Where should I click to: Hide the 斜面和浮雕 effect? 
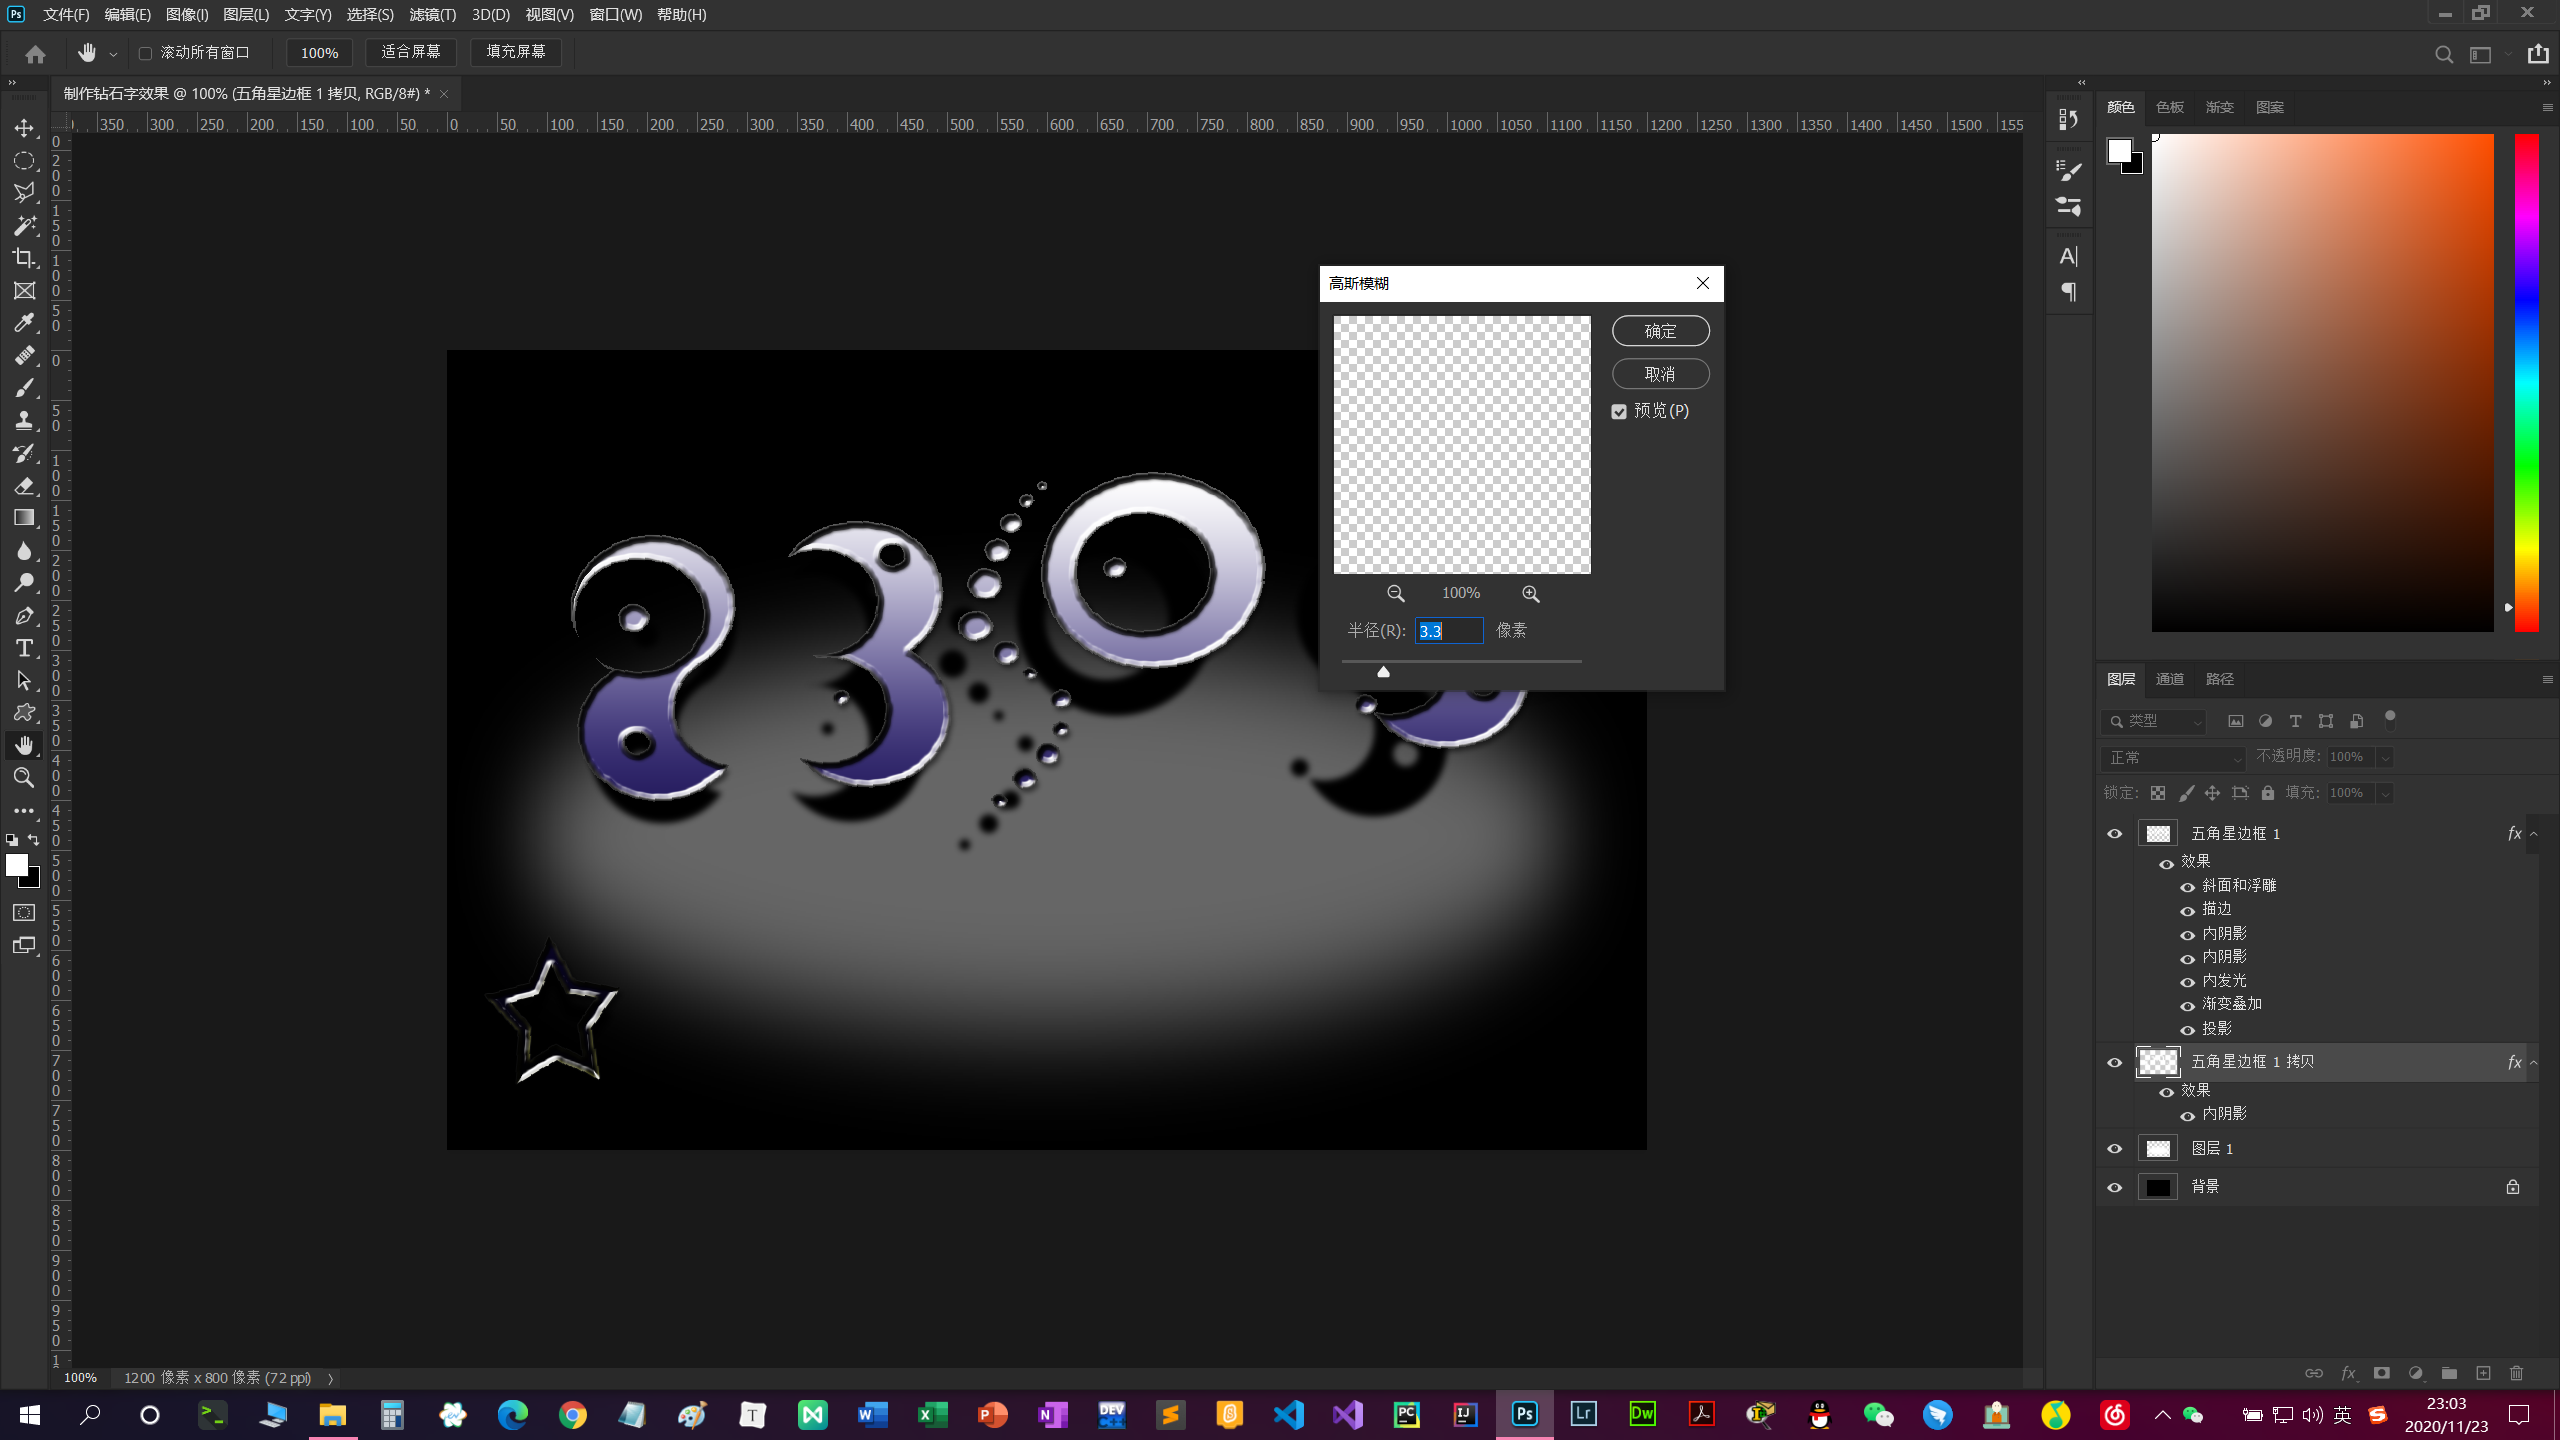tap(2188, 887)
